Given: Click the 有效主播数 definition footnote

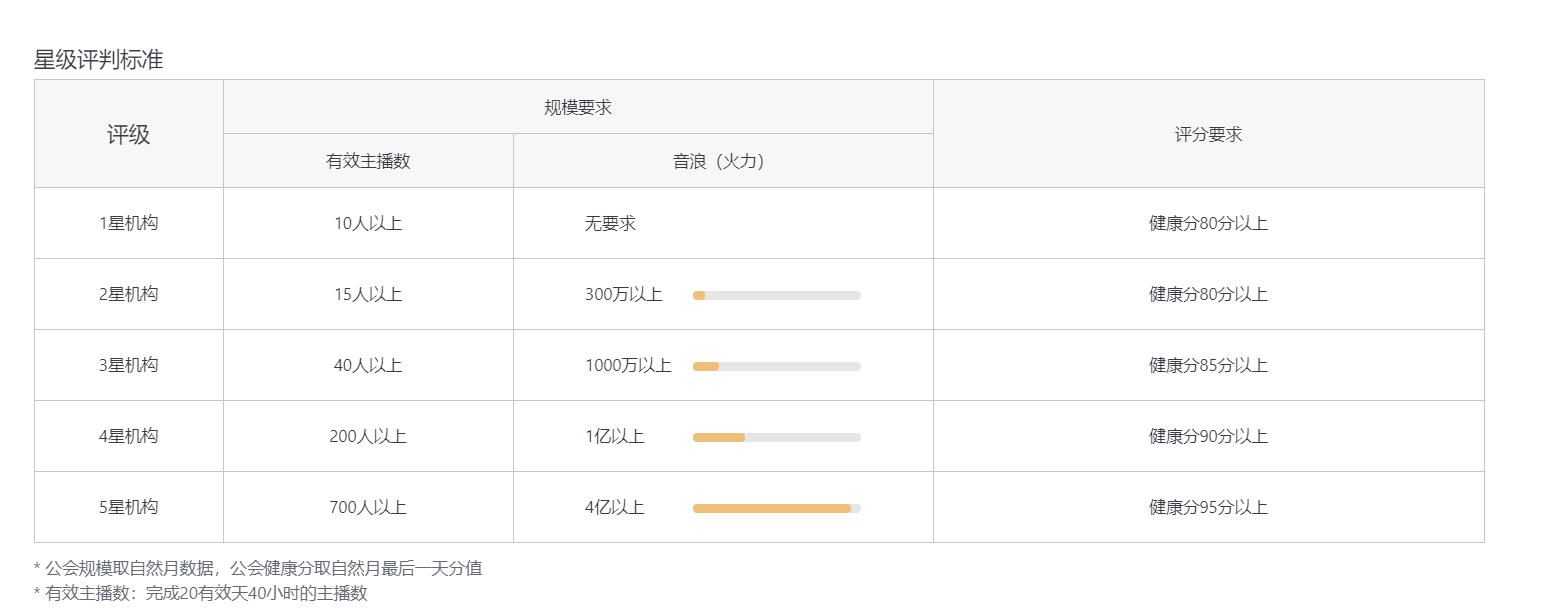Looking at the screenshot, I should [201, 593].
